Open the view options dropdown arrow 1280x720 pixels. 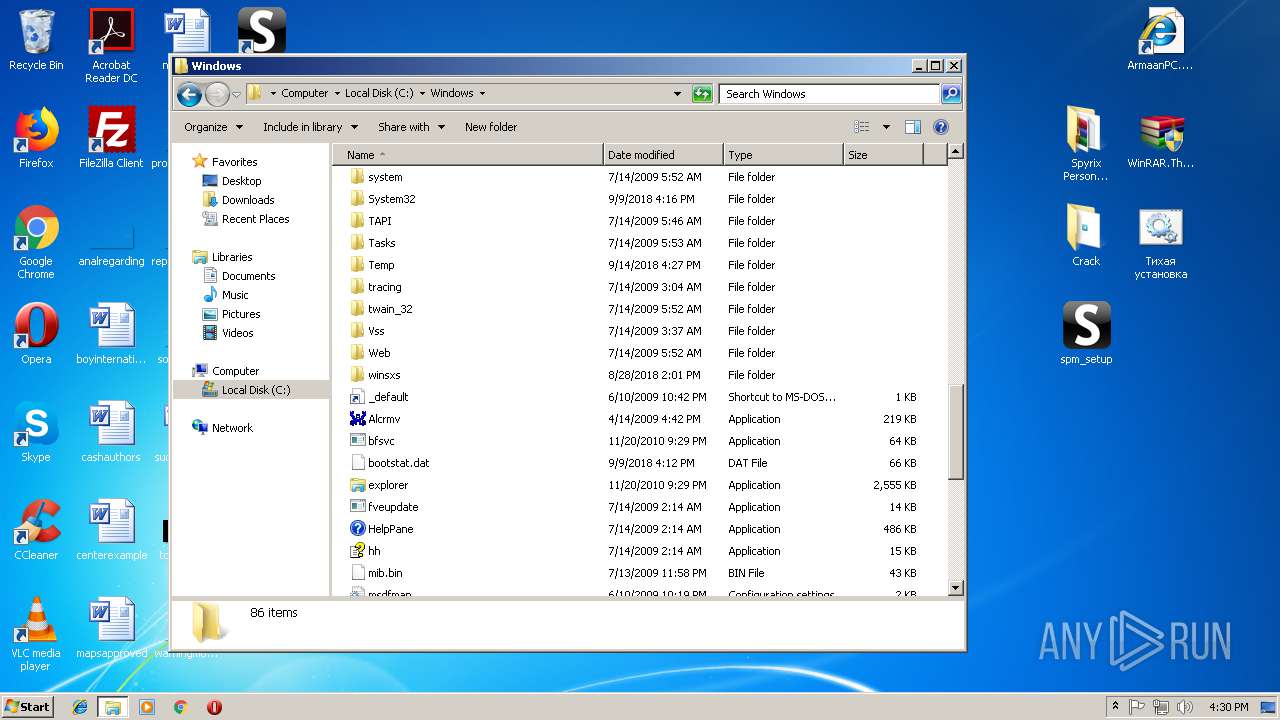pos(886,127)
